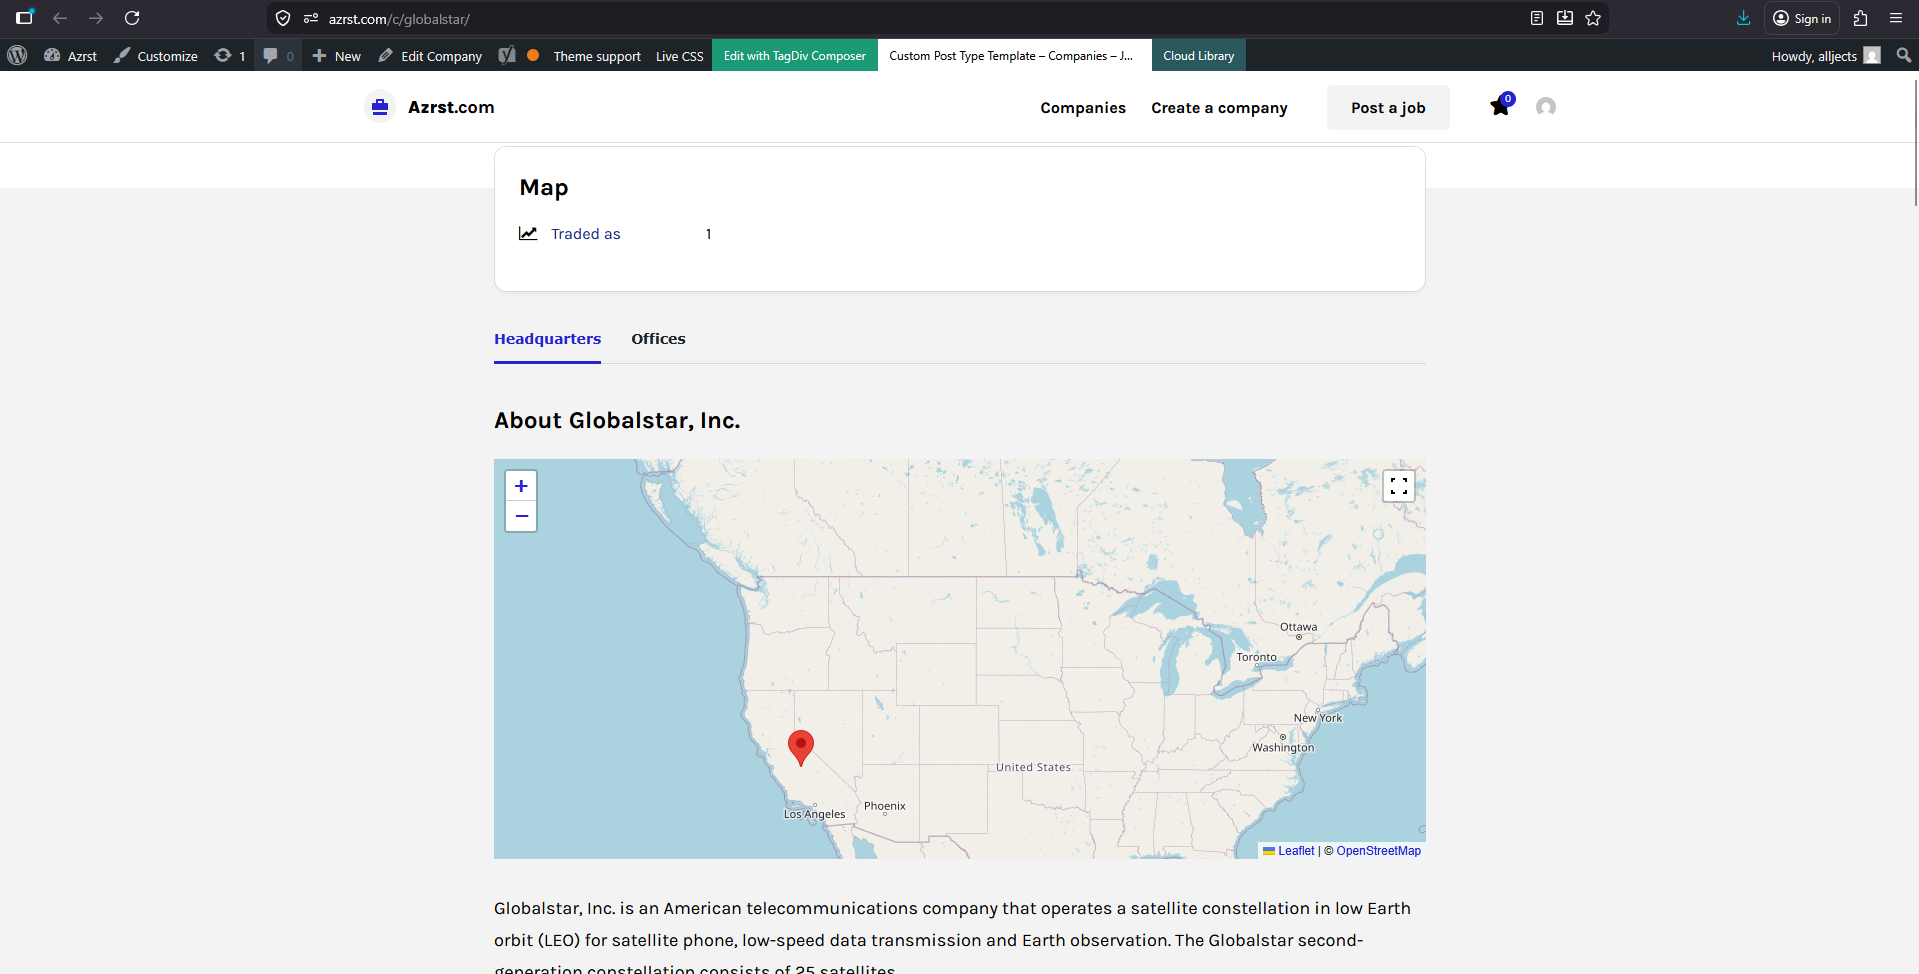
Task: Open the Azrst dashboard site menu
Action: [x=70, y=56]
